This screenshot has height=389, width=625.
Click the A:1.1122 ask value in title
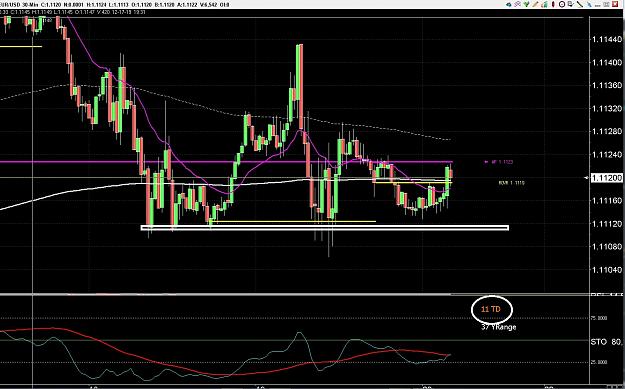[187, 5]
